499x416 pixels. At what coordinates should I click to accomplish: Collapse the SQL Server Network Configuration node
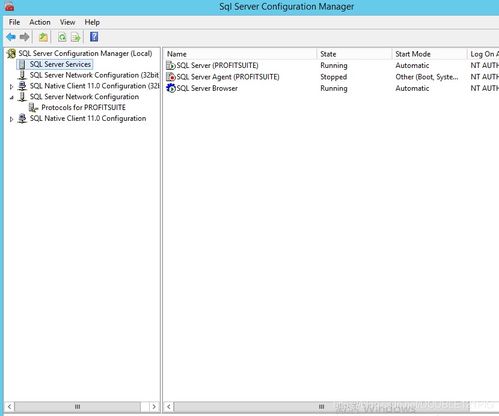(11, 97)
